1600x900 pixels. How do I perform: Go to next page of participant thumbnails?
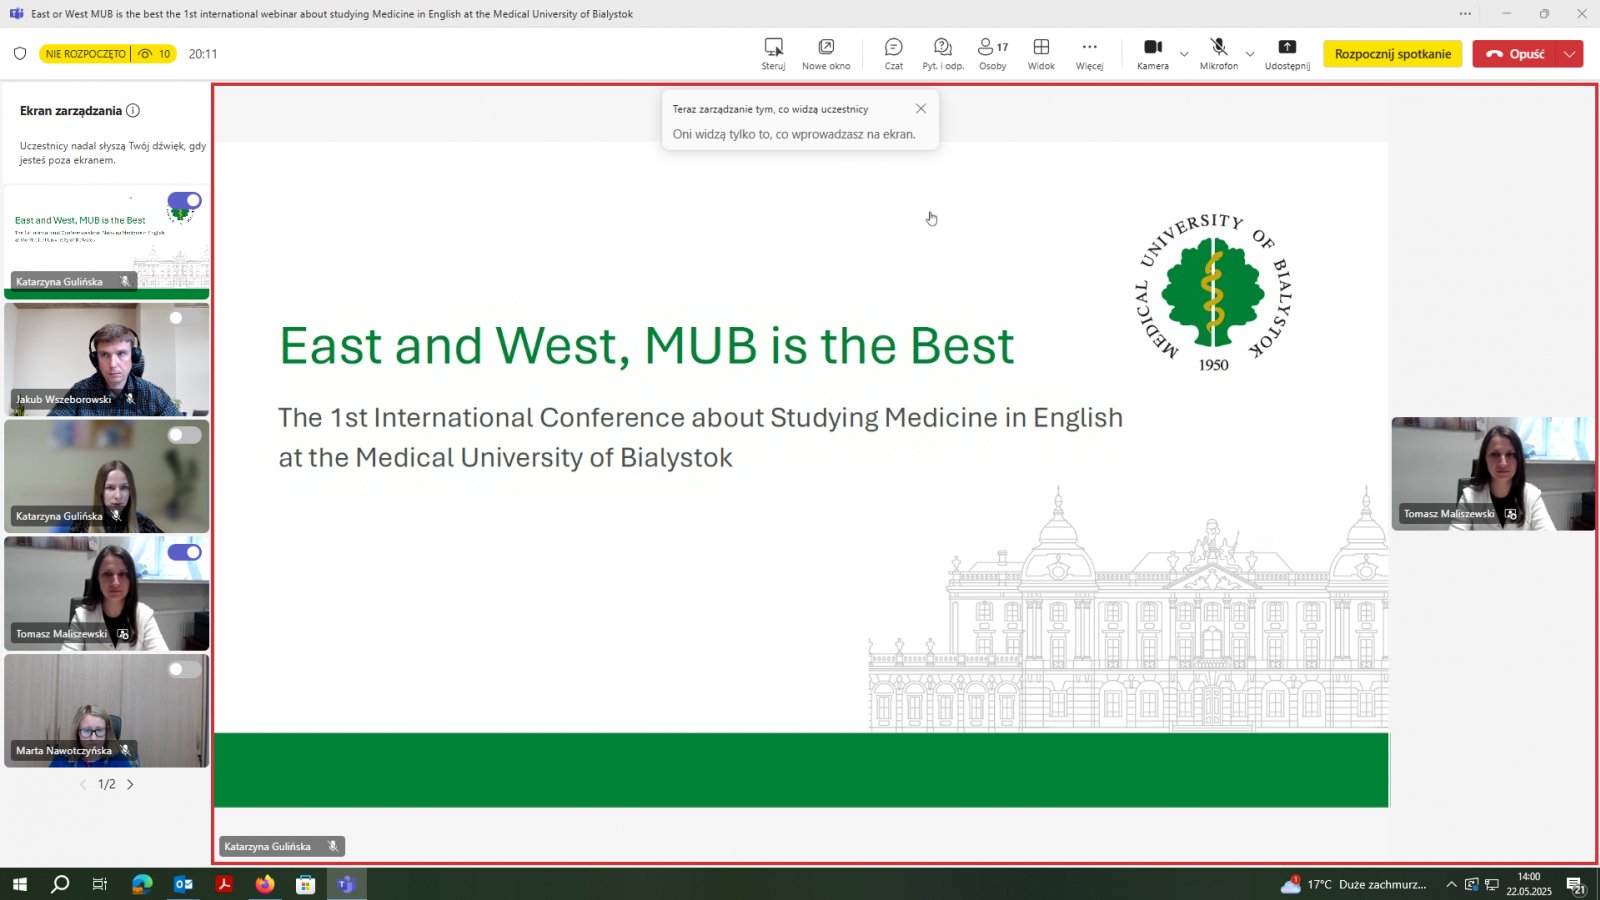pyautogui.click(x=130, y=785)
